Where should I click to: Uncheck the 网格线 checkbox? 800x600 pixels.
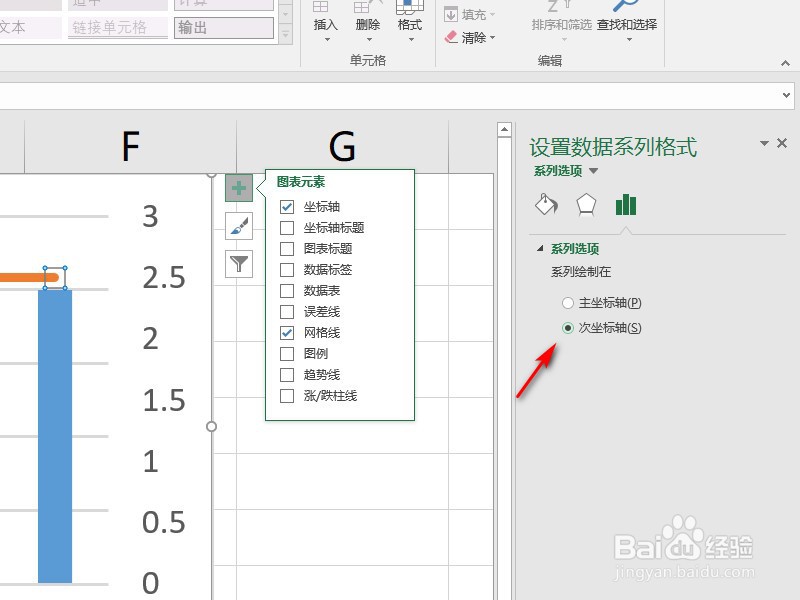click(285, 332)
